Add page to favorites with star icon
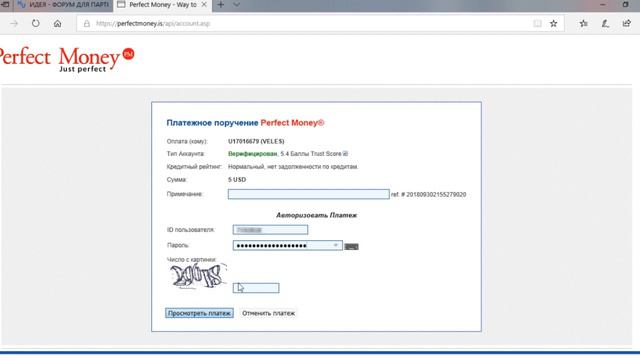Screen dimensions: 640x360 point(553,24)
